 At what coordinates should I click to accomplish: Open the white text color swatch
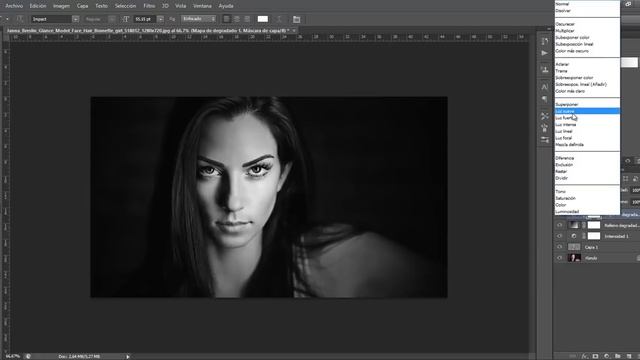[x=263, y=19]
